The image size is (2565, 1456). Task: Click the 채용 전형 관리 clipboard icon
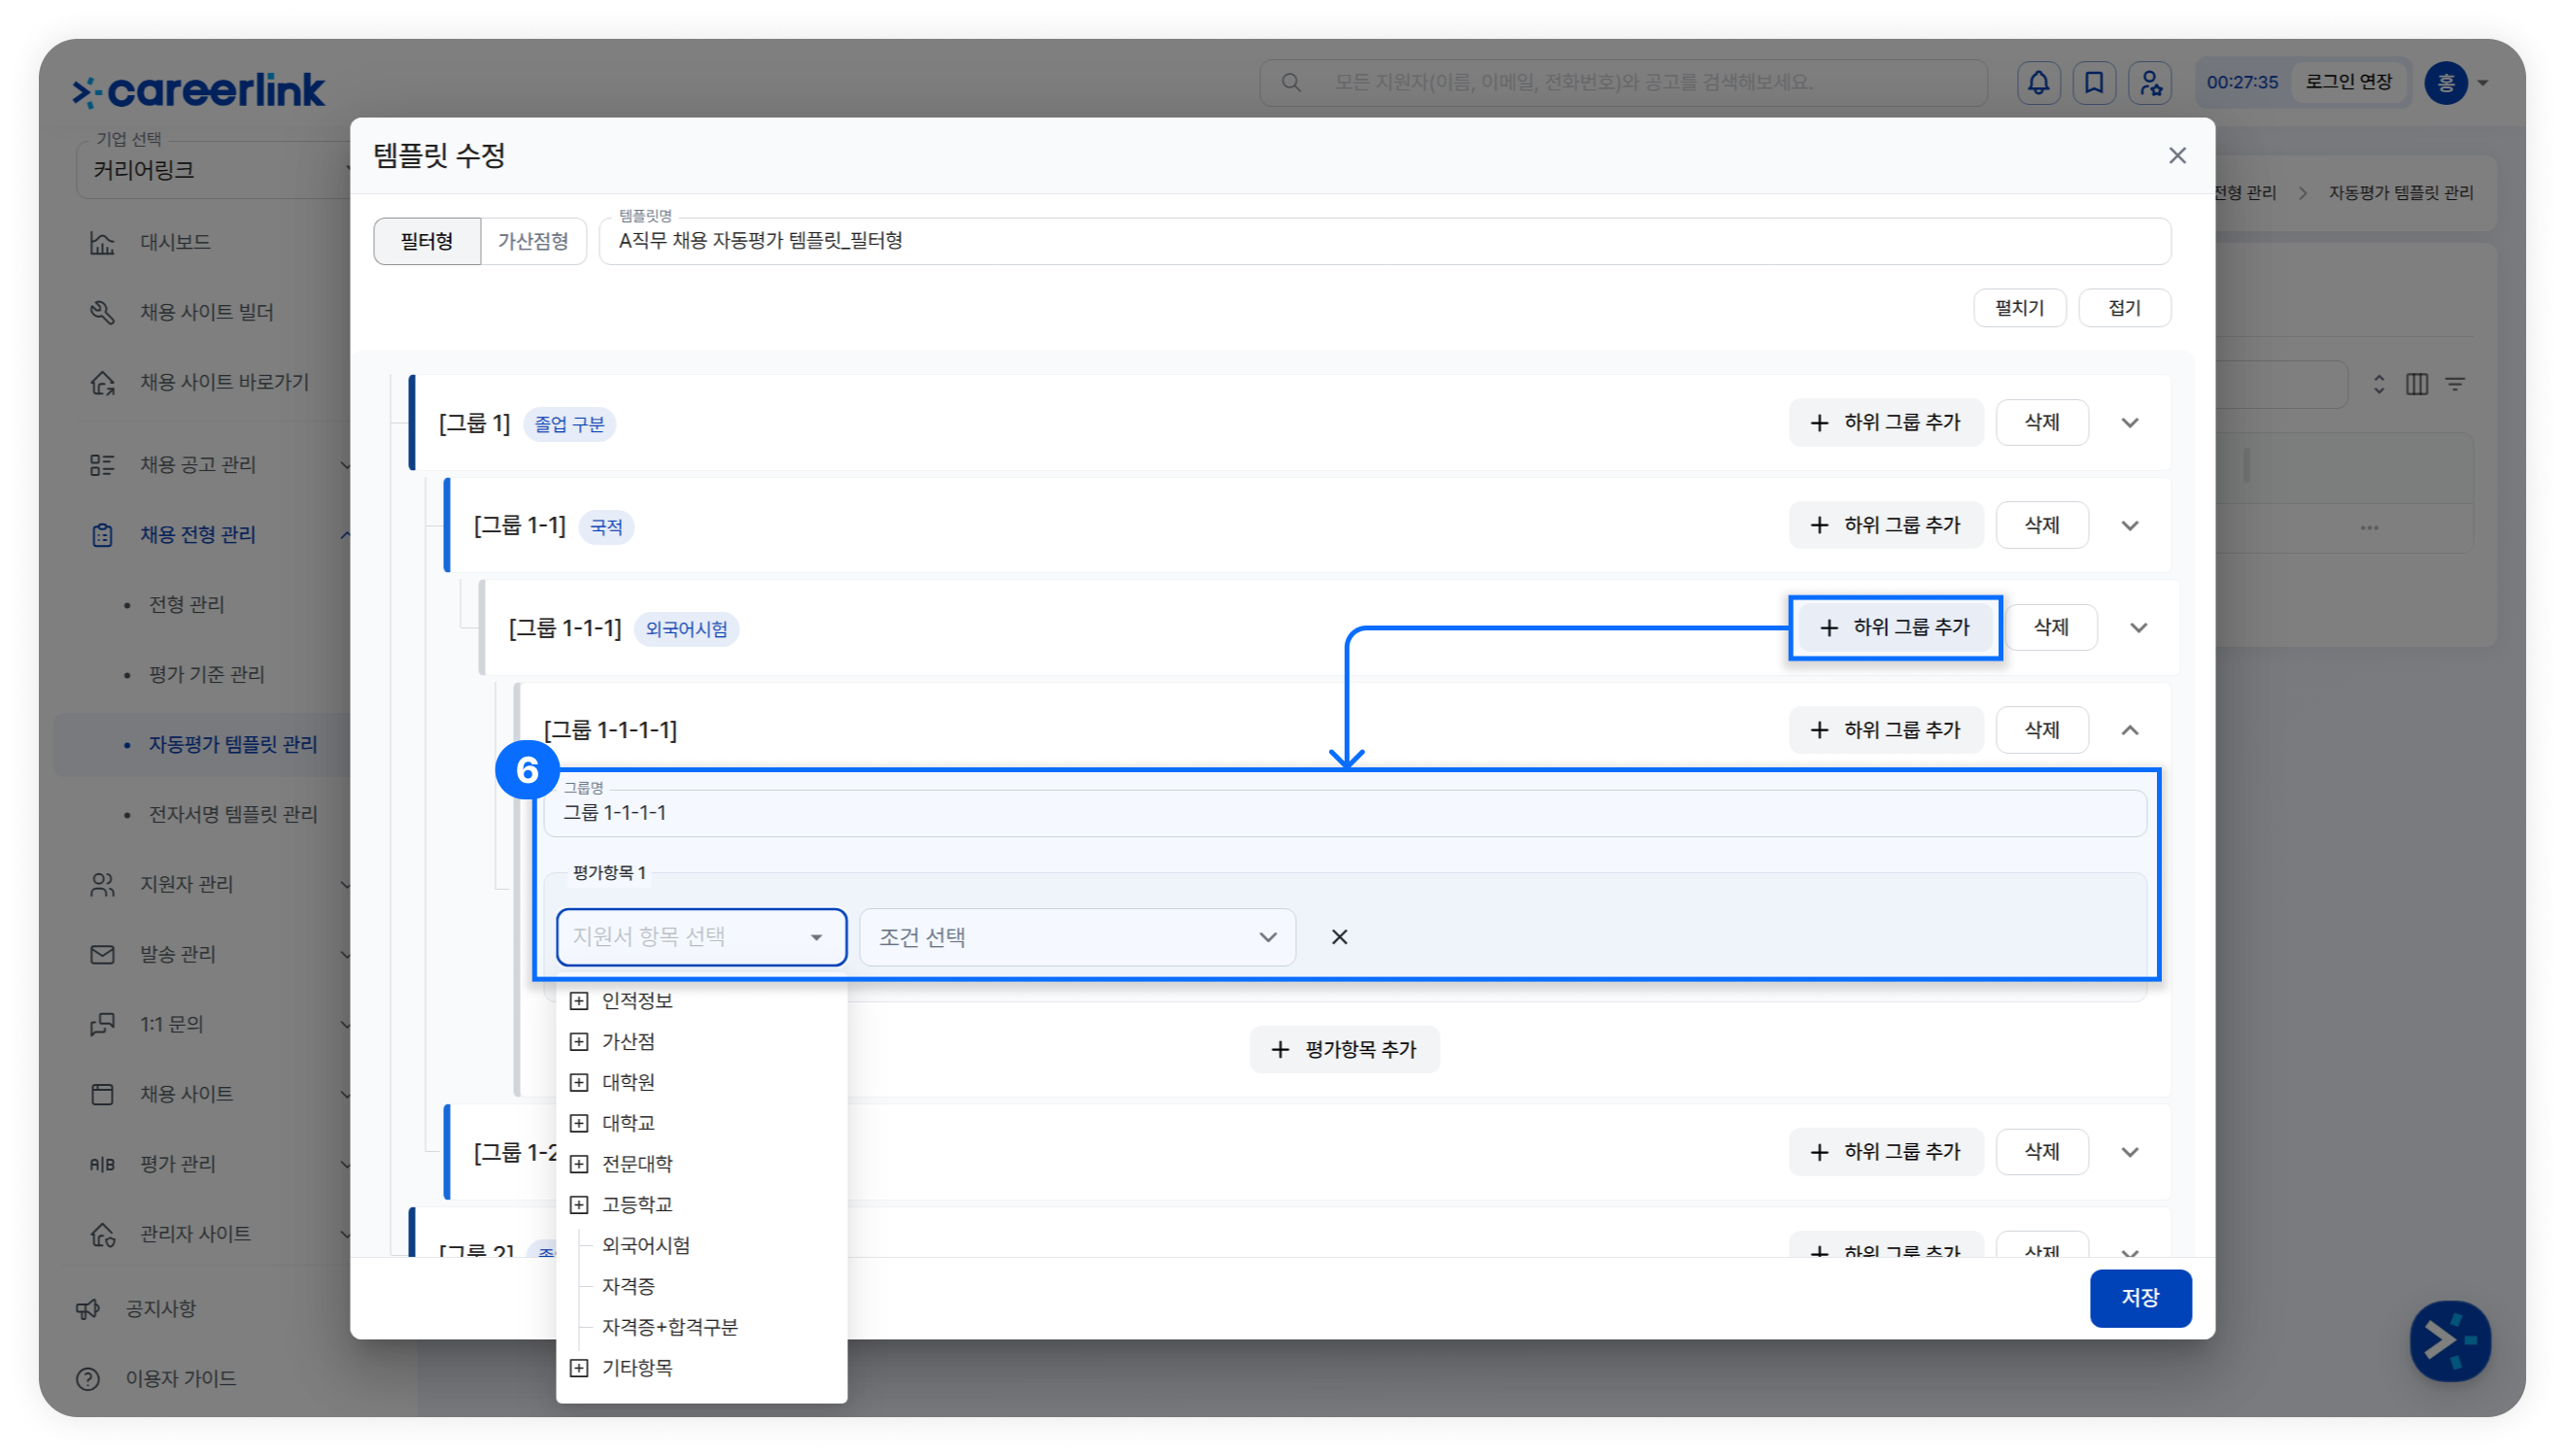coord(102,535)
